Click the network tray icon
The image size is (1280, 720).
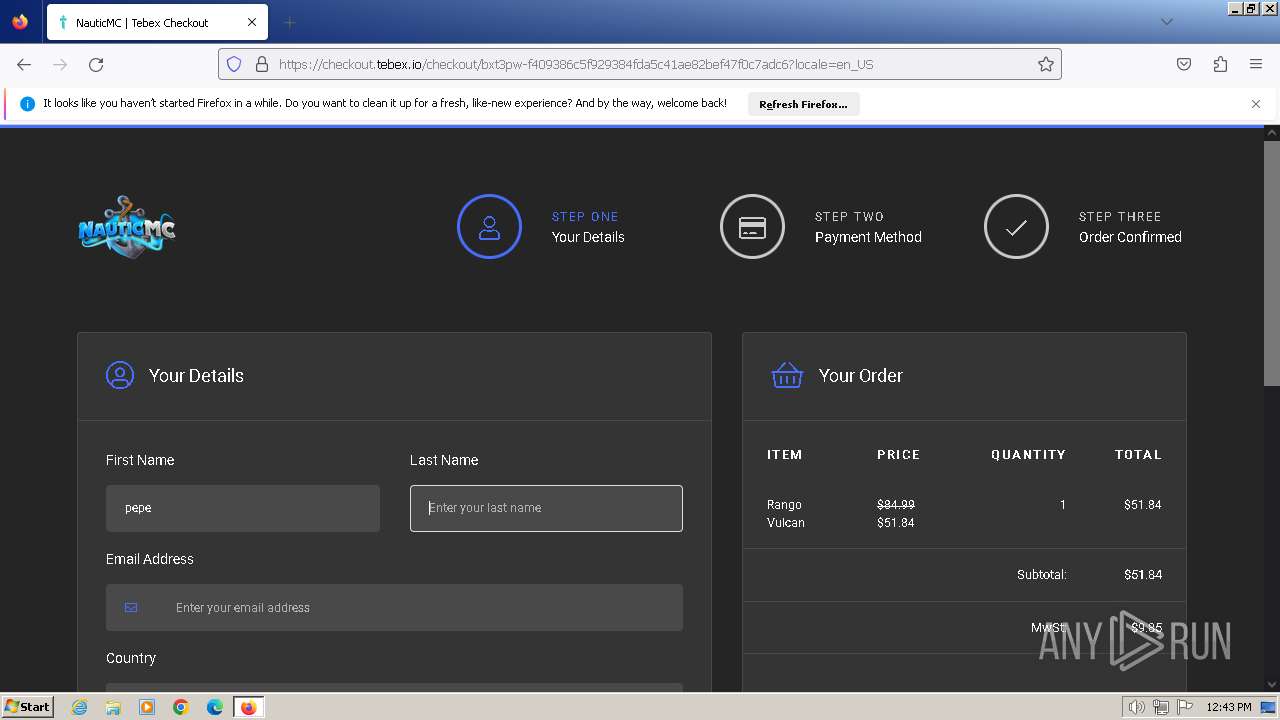(1161, 707)
